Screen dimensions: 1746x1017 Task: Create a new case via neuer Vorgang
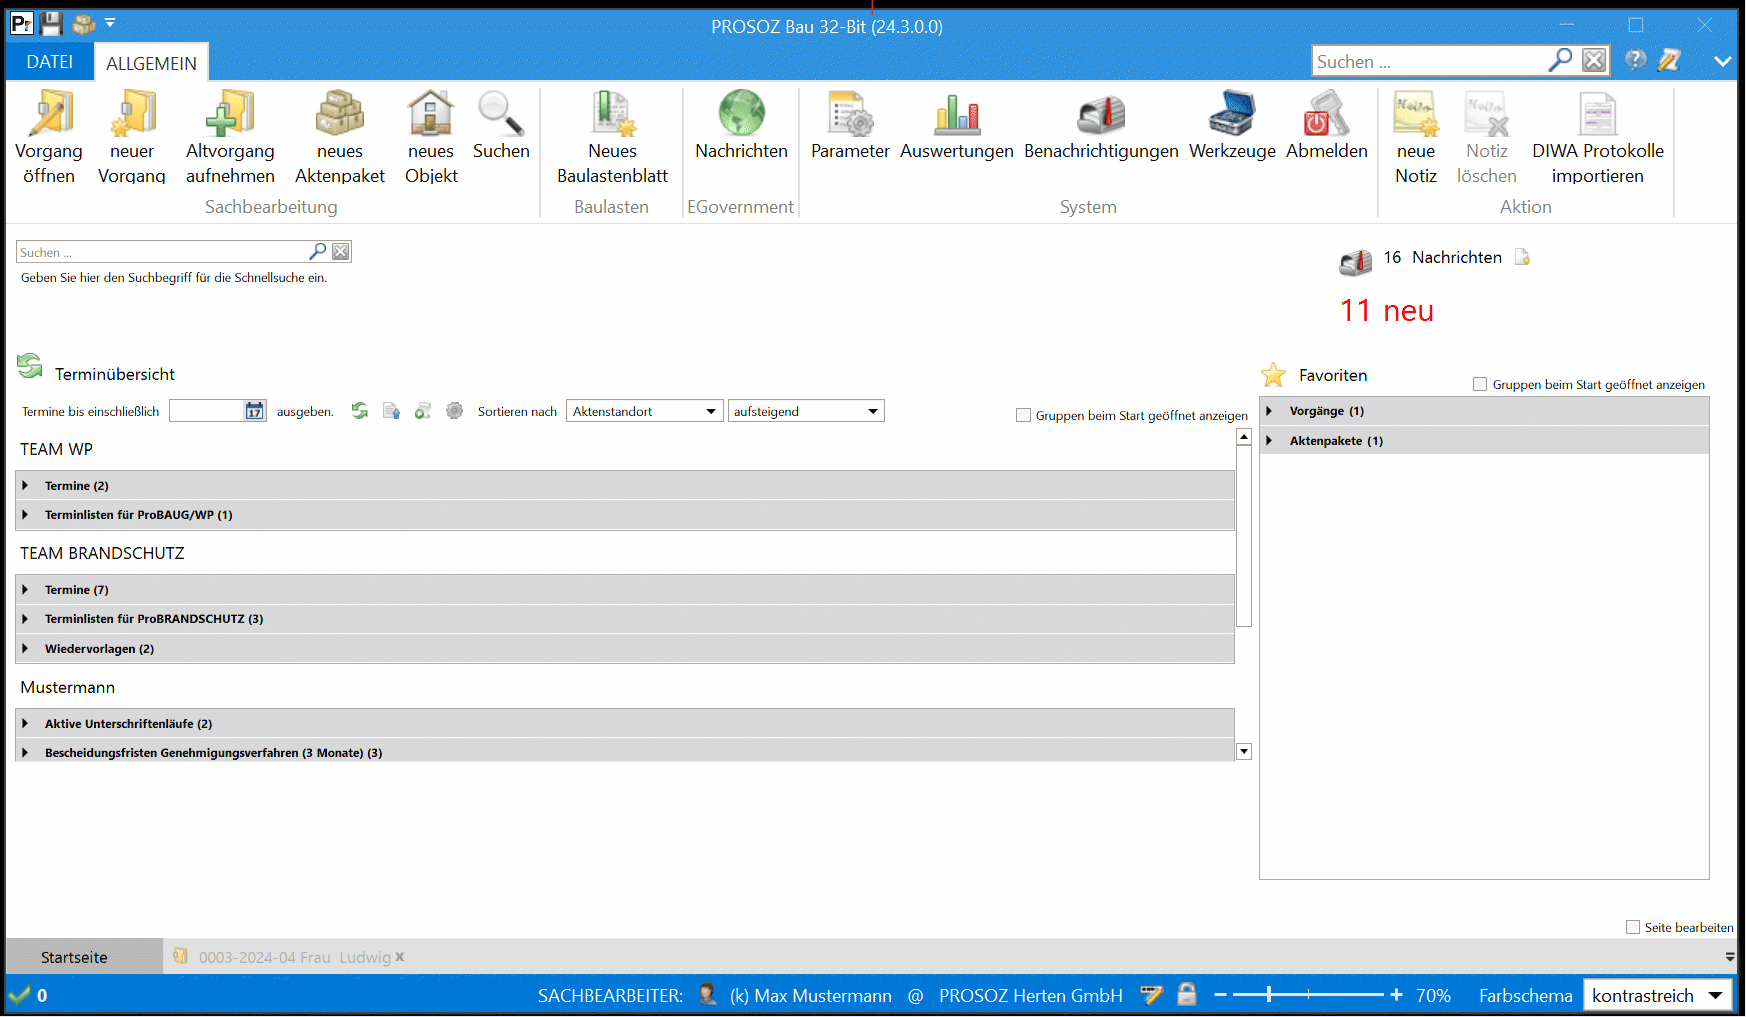[x=132, y=138]
